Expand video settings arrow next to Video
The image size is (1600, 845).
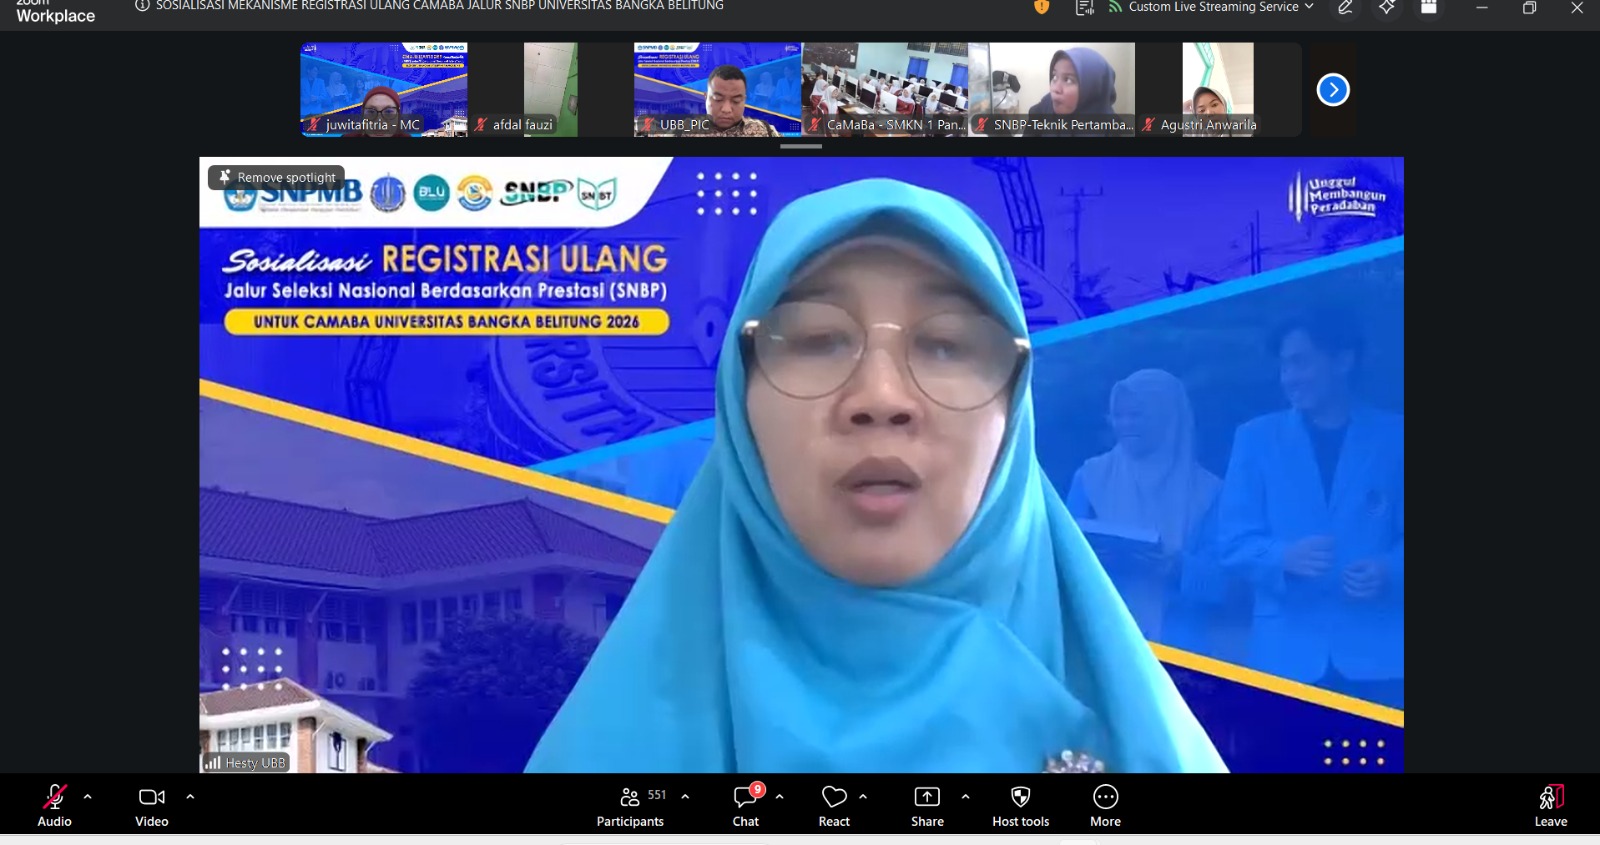pyautogui.click(x=190, y=797)
